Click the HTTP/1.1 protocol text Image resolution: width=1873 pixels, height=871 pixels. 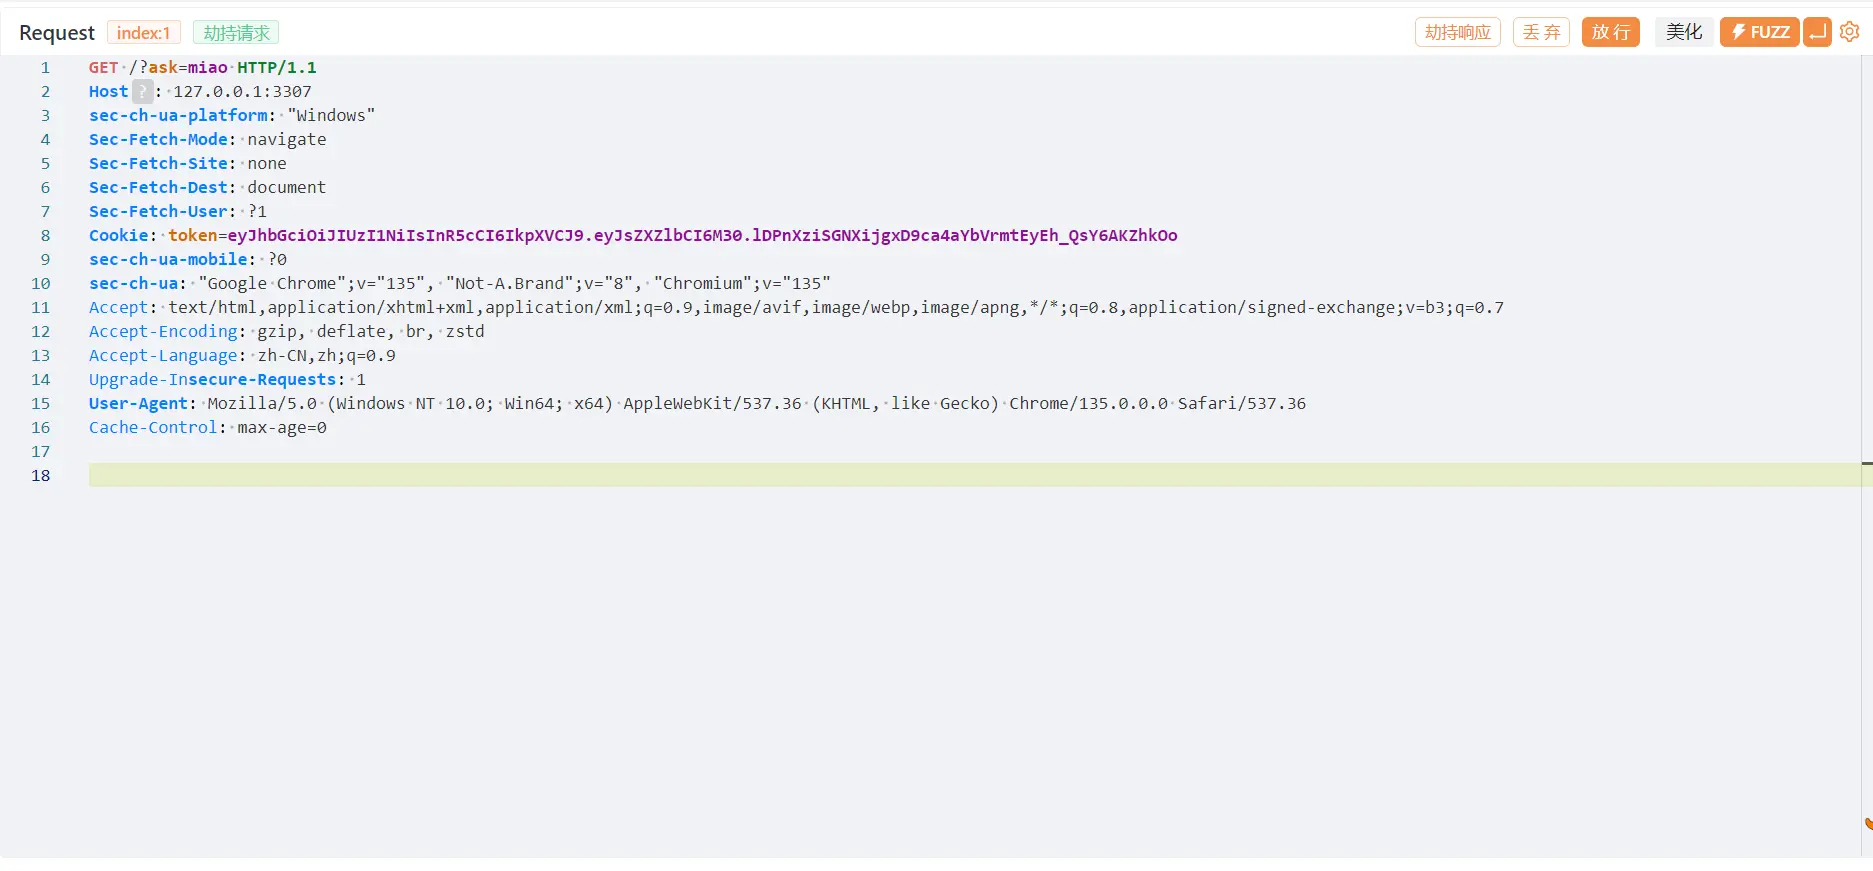point(277,67)
